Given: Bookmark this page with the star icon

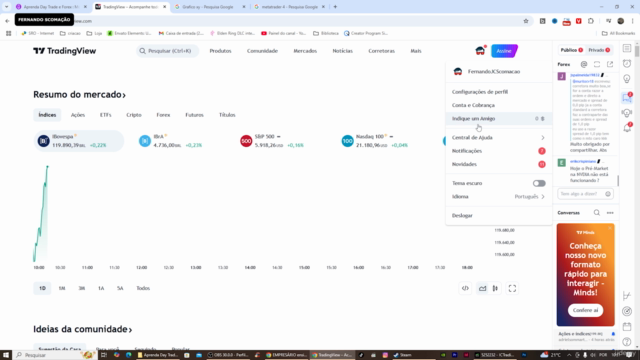Looking at the screenshot, I should click(x=526, y=21).
